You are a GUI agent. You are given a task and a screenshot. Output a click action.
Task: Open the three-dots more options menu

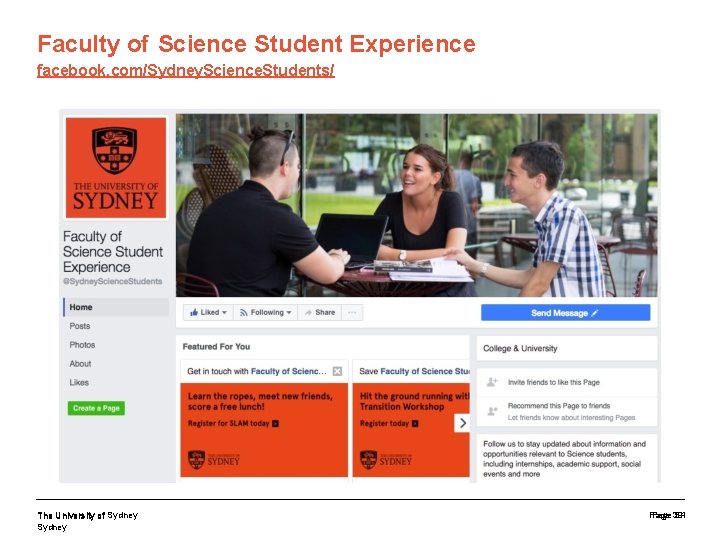tap(351, 313)
